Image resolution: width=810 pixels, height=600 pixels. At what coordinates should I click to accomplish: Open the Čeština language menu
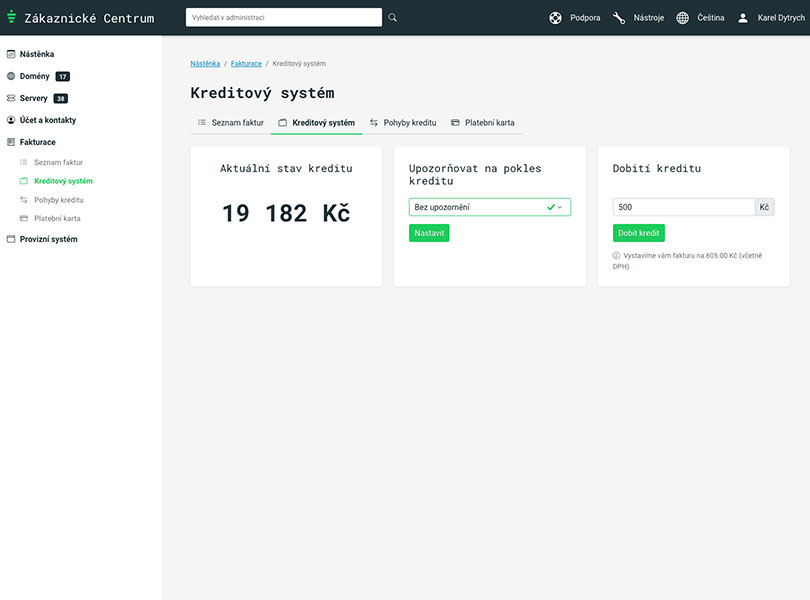point(710,18)
